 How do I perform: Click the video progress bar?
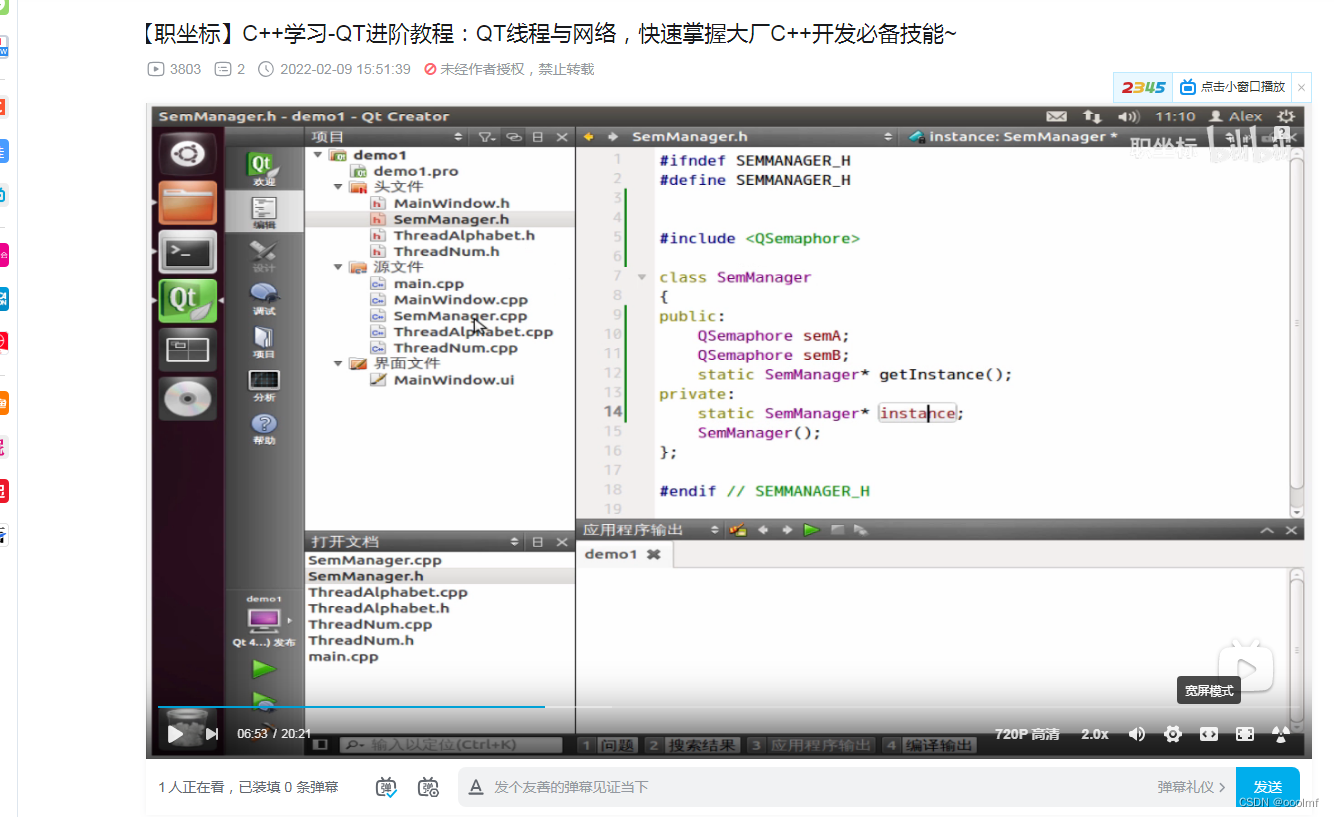point(729,707)
